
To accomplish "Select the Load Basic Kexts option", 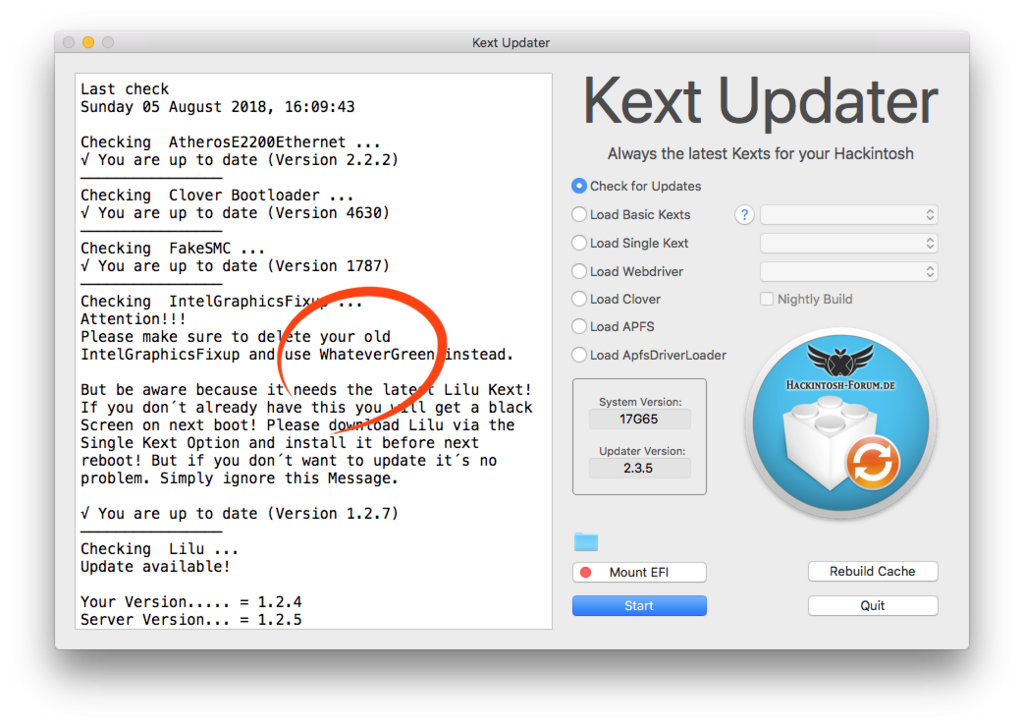I will 579,214.
